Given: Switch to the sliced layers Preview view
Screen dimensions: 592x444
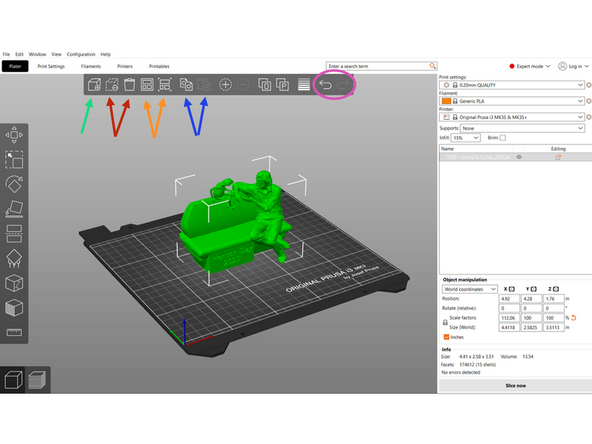Looking at the screenshot, I should point(37,380).
